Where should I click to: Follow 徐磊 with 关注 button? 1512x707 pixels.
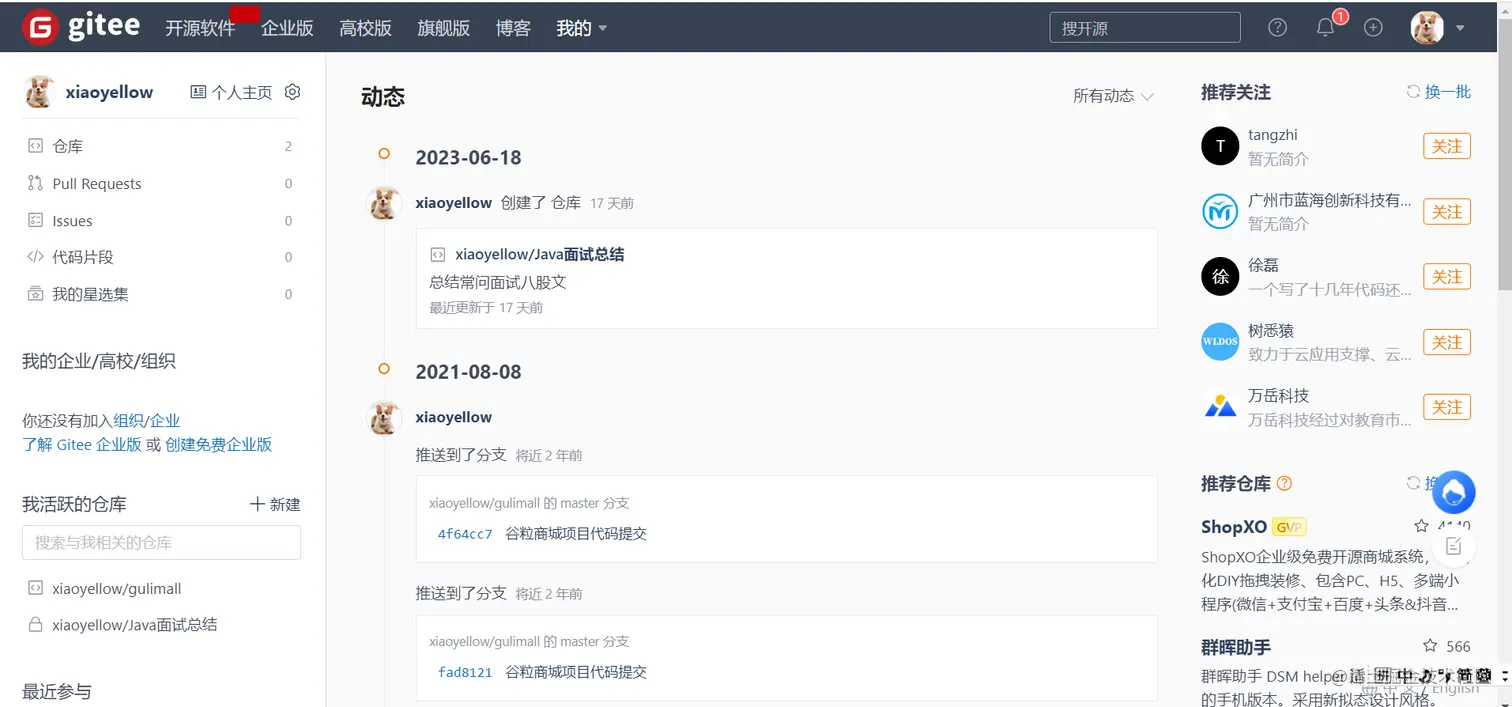1447,277
